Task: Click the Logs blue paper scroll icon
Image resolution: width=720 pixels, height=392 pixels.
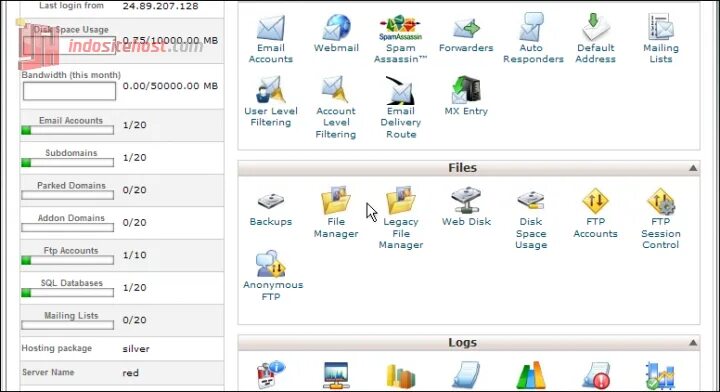Action: coord(466,375)
